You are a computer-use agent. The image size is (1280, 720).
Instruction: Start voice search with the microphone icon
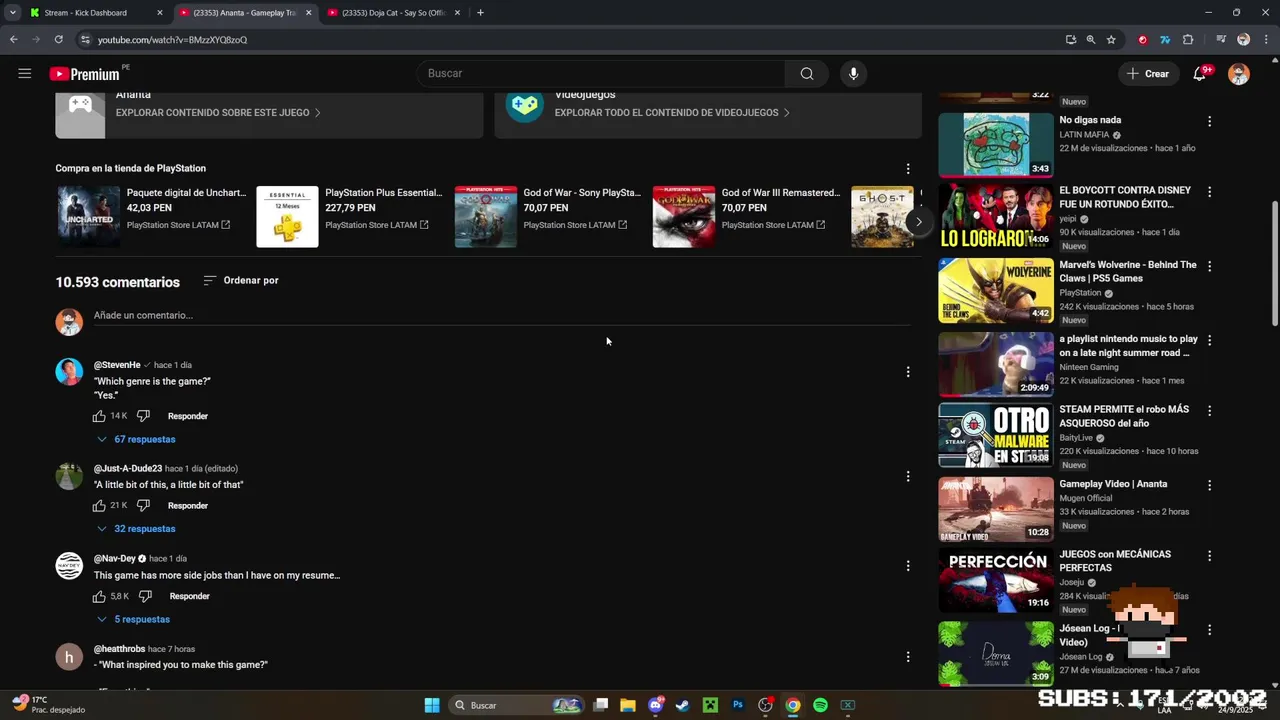point(853,73)
